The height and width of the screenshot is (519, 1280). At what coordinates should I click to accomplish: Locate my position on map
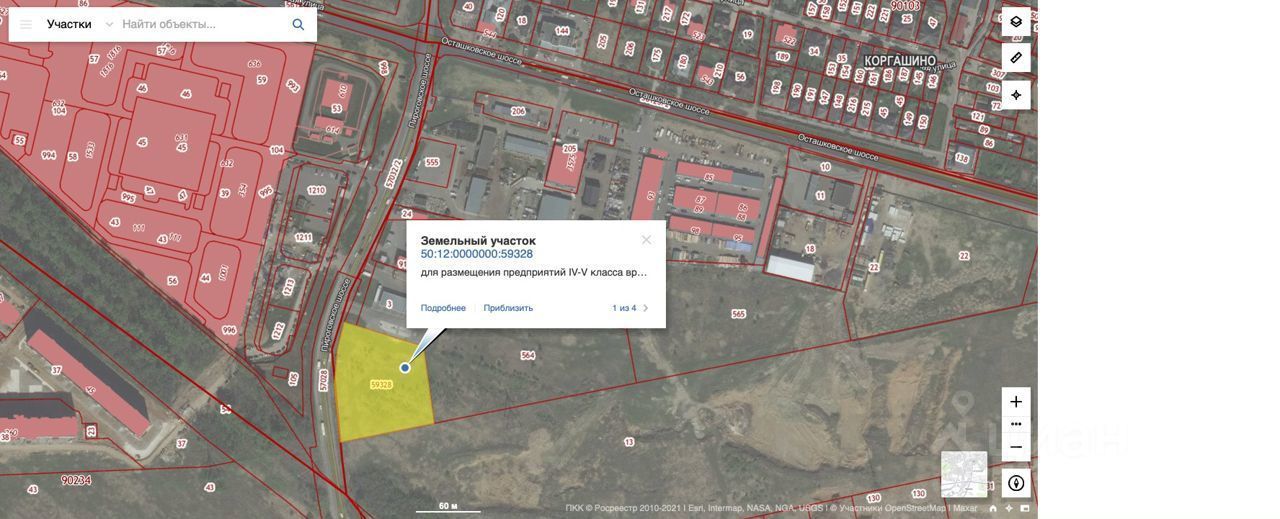pos(1016,95)
